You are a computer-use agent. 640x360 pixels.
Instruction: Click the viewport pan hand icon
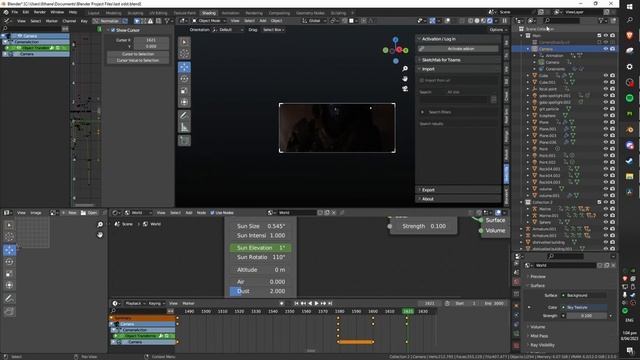point(405,78)
